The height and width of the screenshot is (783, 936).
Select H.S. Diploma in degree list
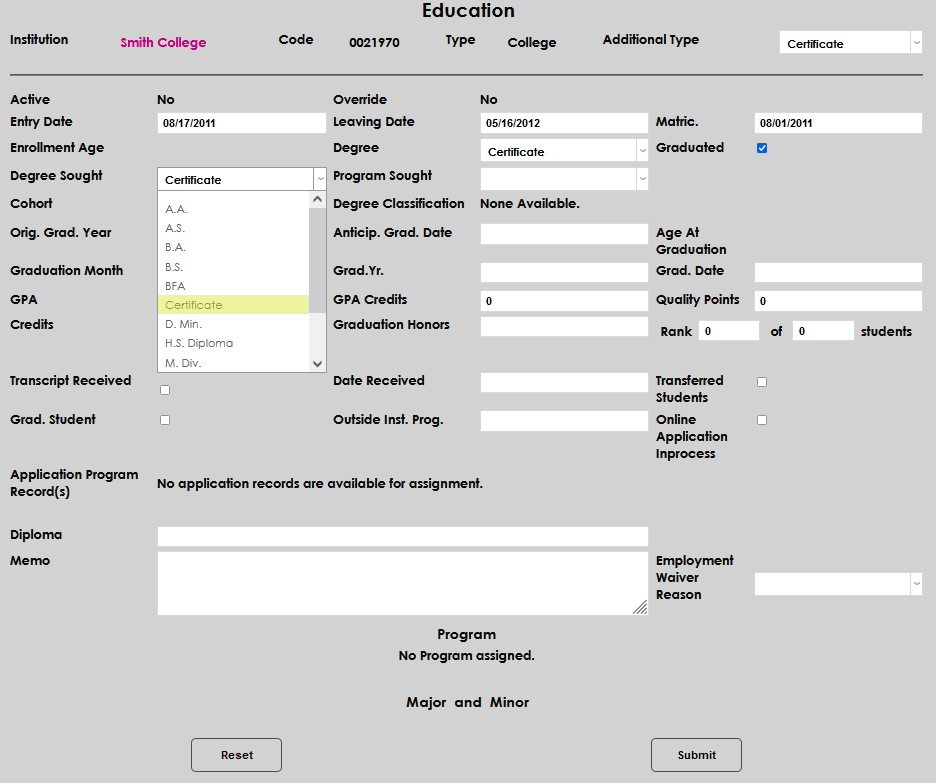(x=199, y=343)
